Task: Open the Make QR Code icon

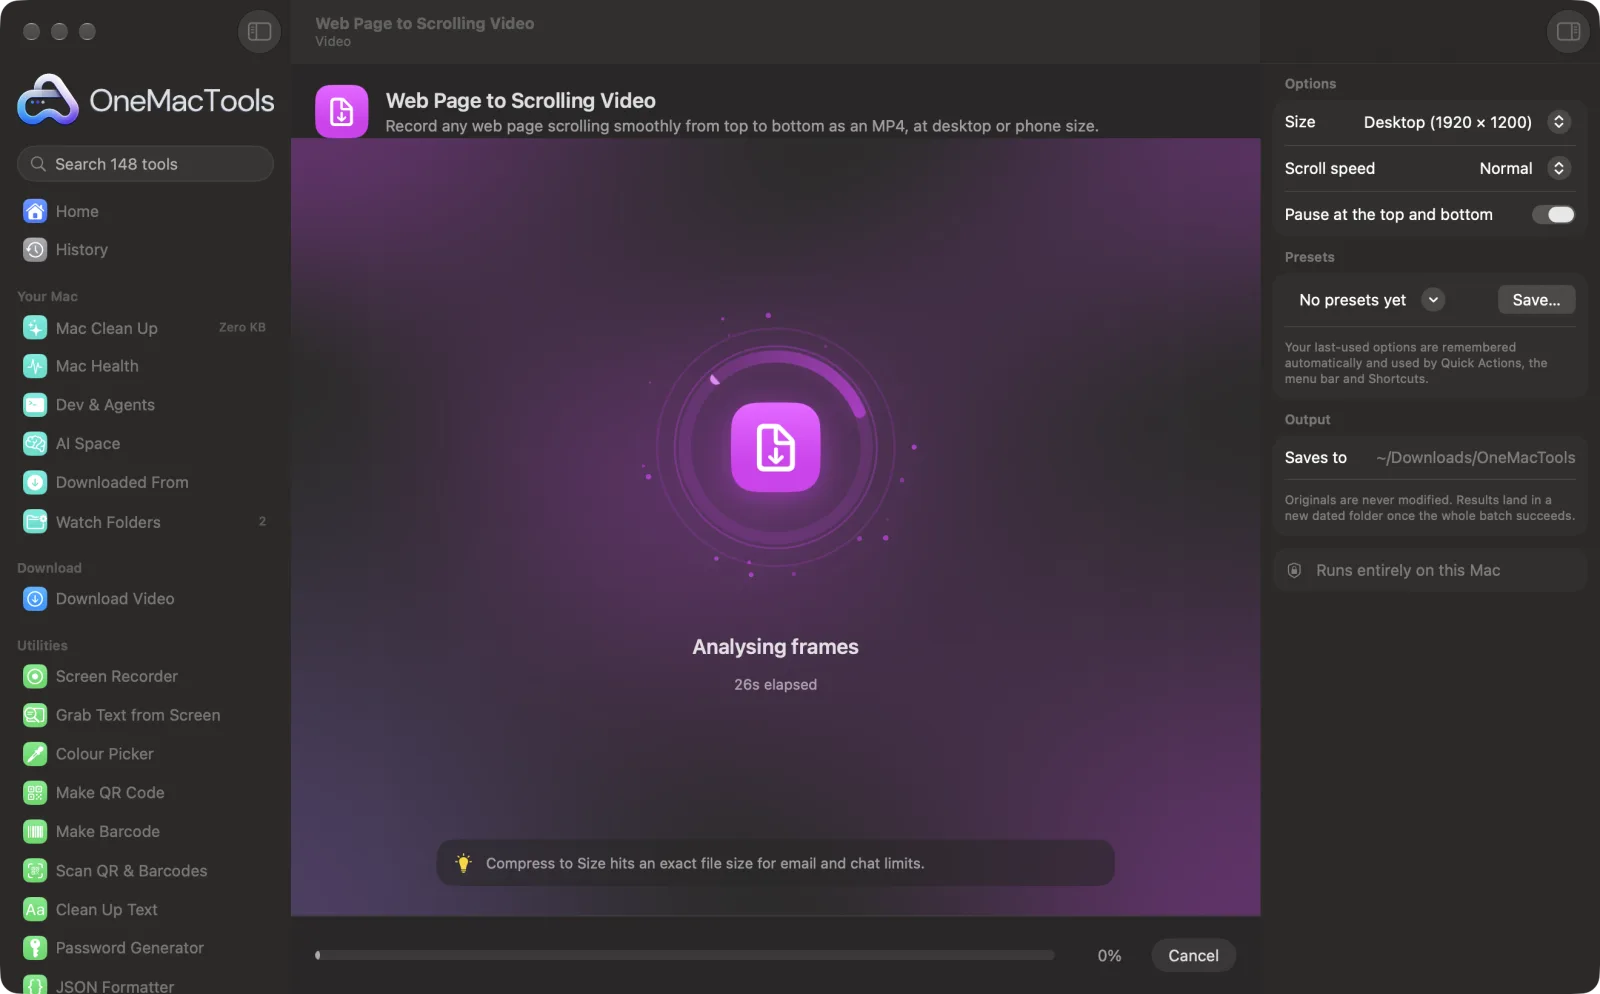Action: [x=35, y=792]
